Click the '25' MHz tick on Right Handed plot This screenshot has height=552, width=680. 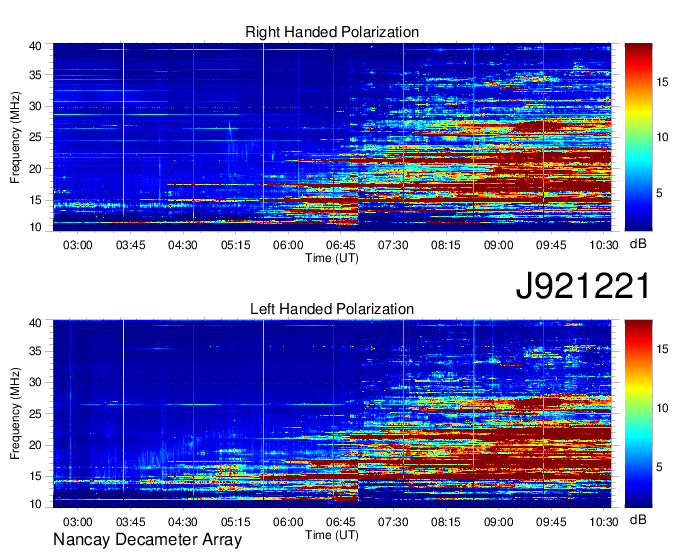pyautogui.click(x=36, y=138)
